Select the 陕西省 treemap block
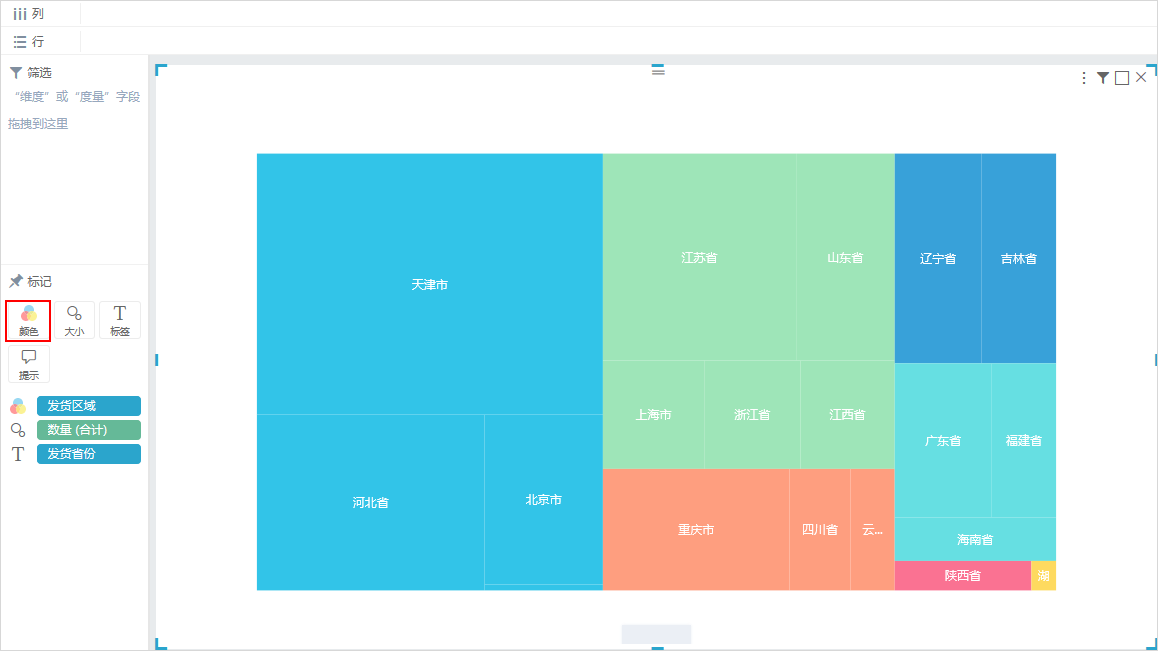Viewport: 1158px width, 651px height. point(963,576)
